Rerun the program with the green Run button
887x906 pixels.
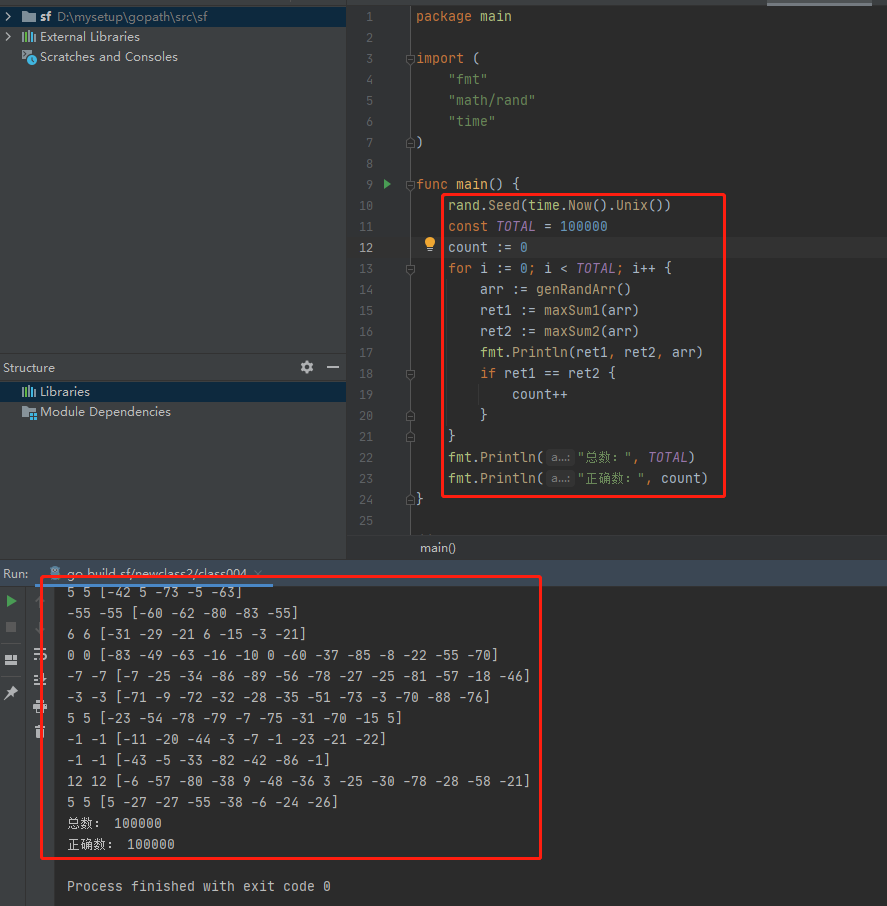(x=11, y=601)
